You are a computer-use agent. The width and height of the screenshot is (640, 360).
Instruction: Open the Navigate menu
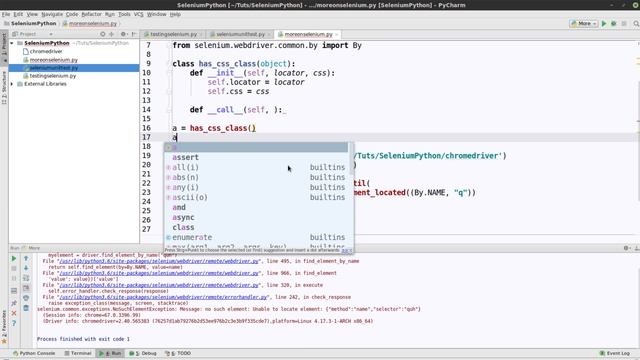click(52, 14)
